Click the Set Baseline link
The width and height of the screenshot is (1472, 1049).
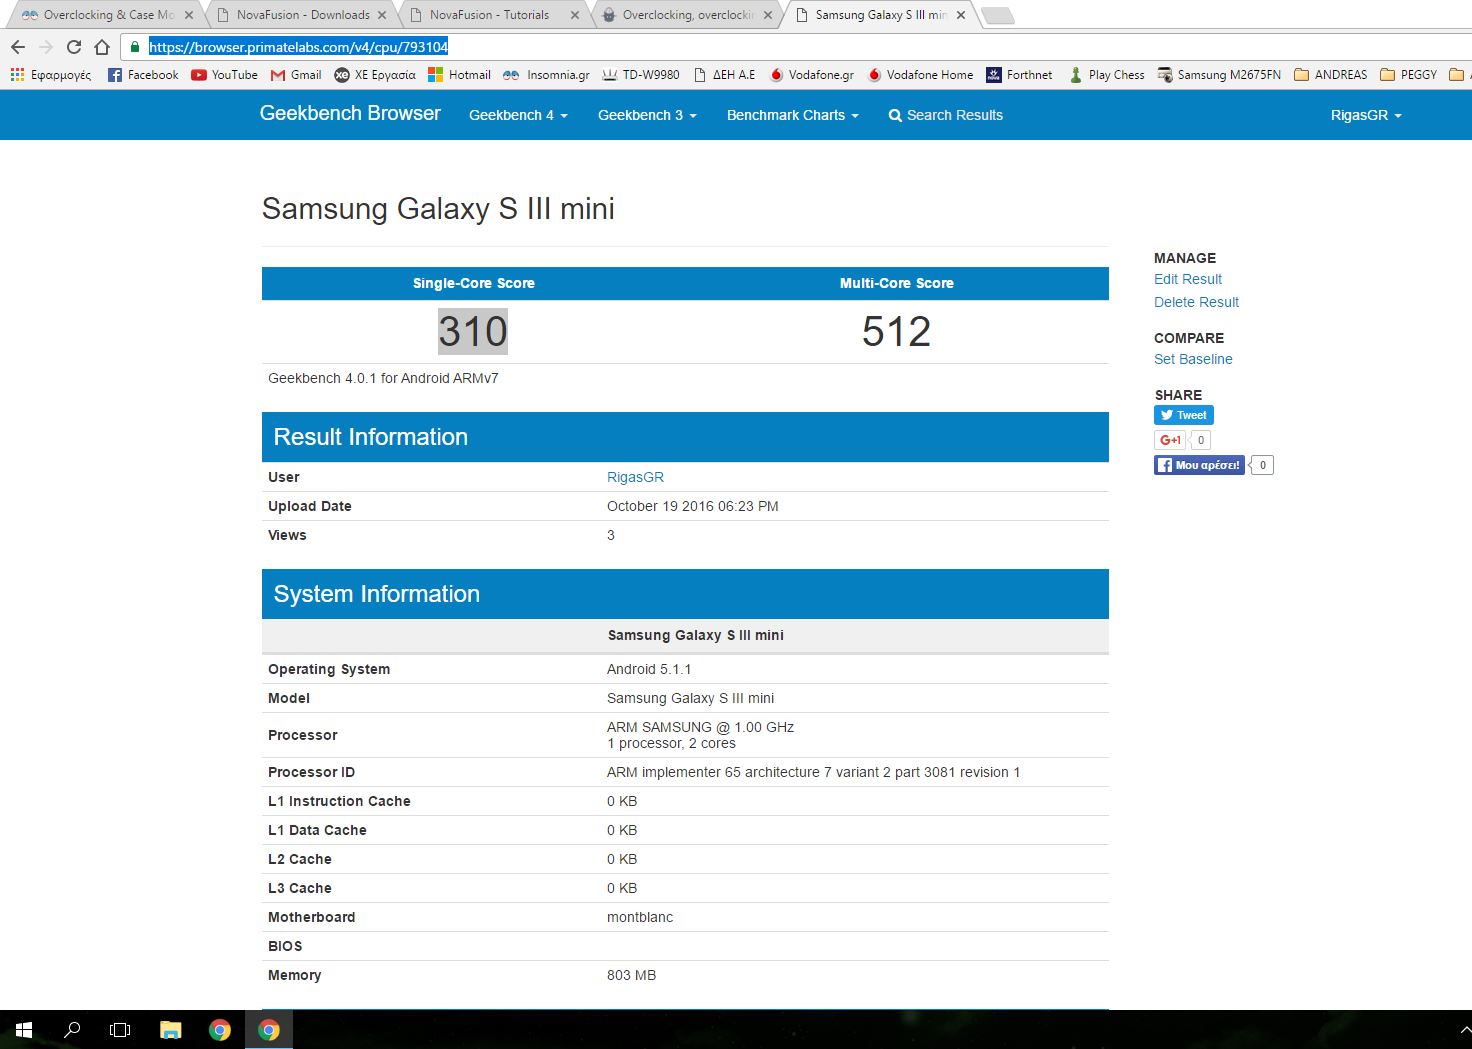[x=1193, y=359]
